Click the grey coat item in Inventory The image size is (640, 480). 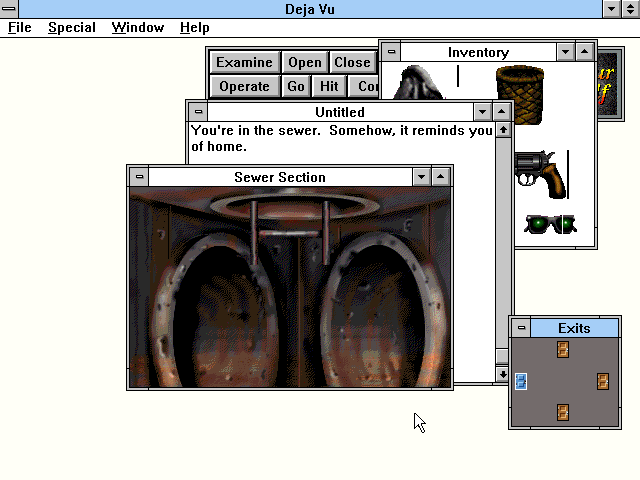tap(418, 82)
